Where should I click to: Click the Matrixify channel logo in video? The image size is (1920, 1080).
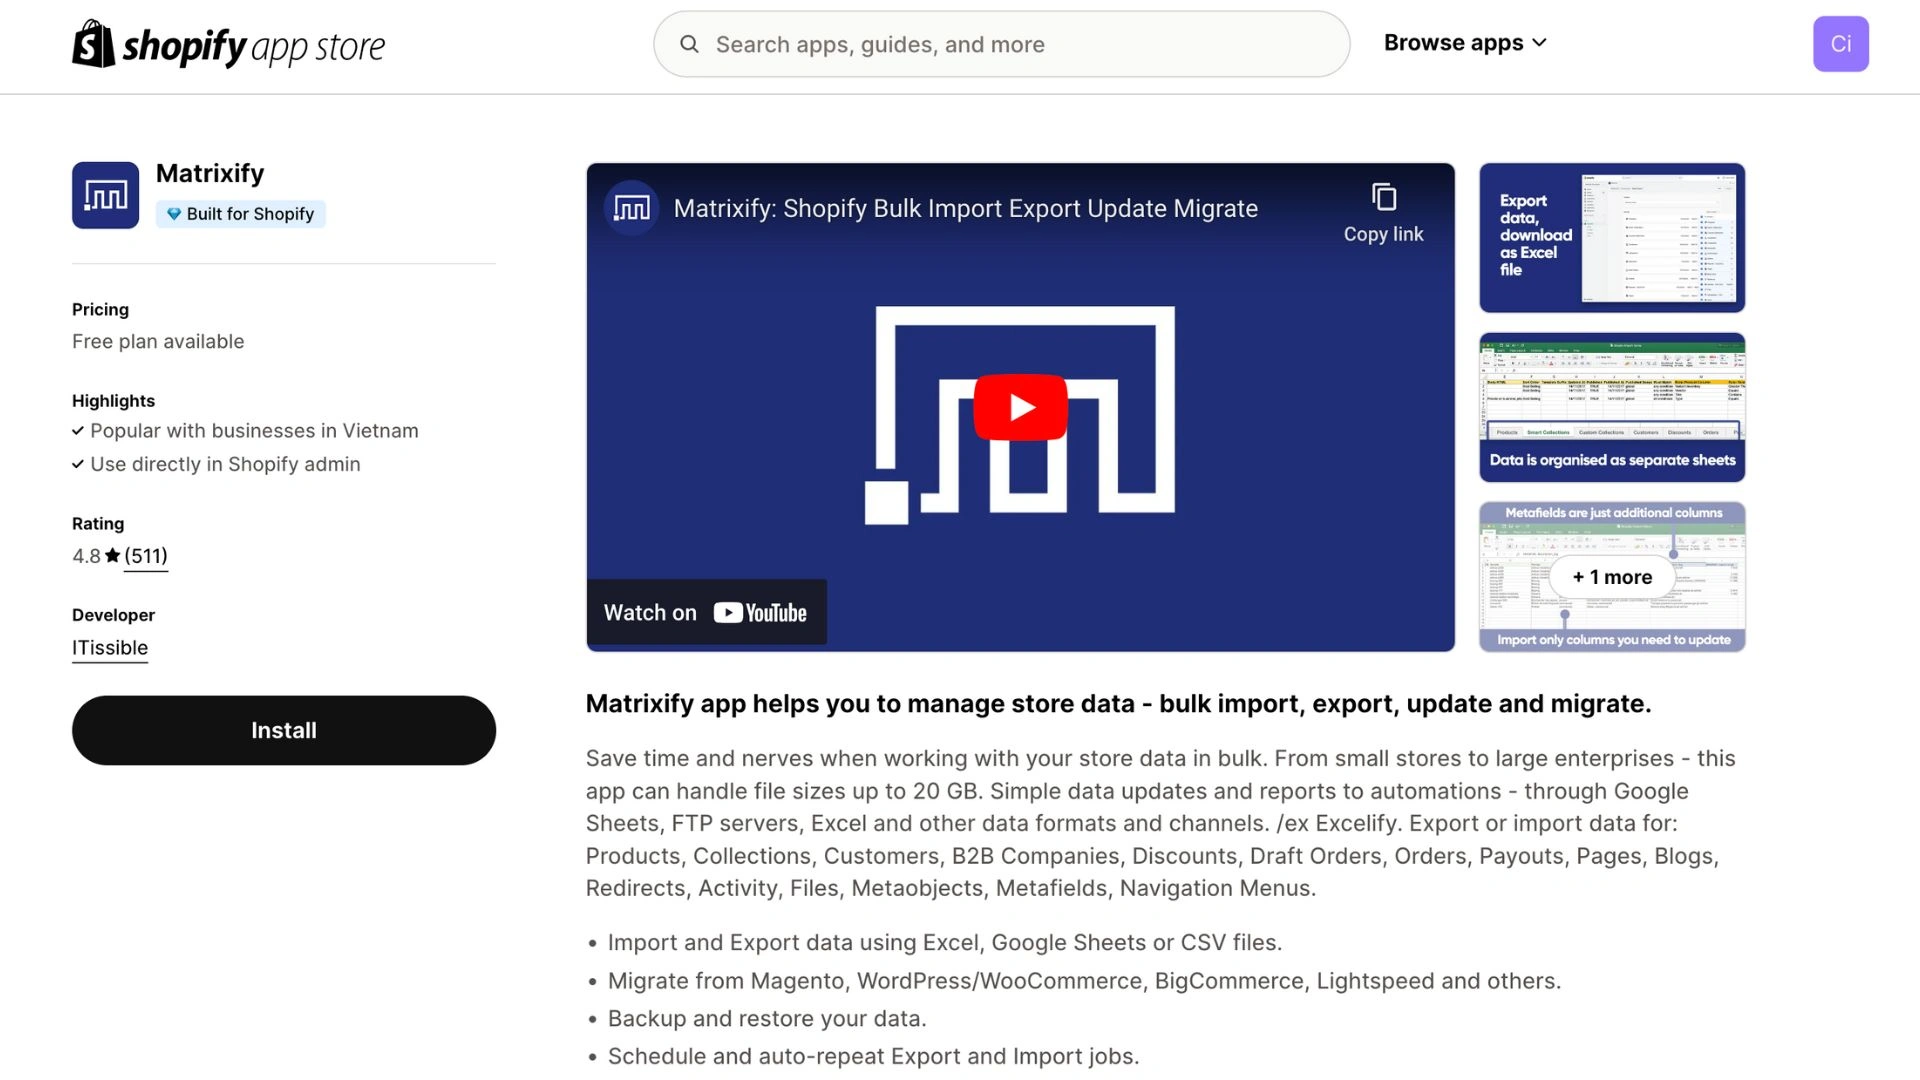631,208
